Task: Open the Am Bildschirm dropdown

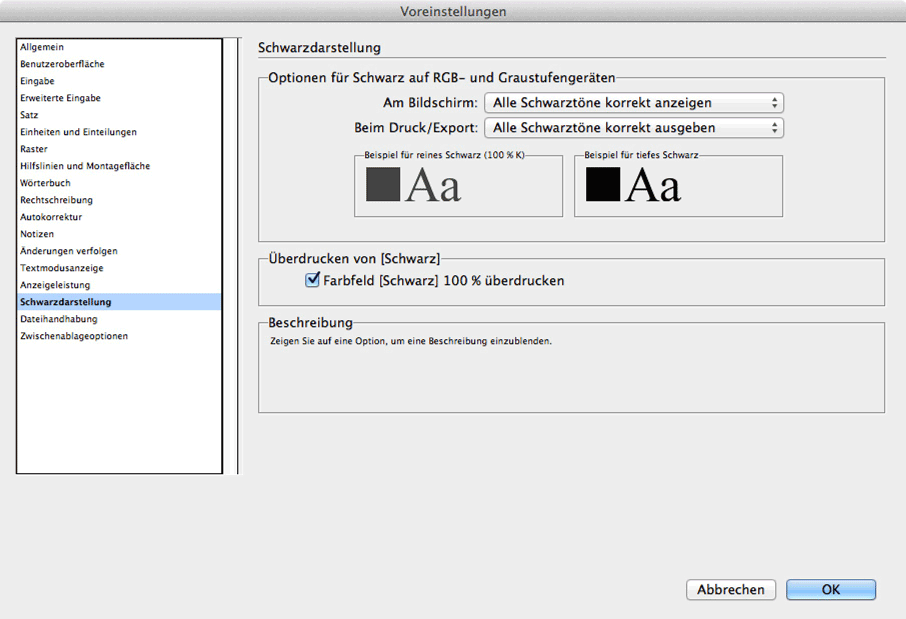Action: 634,103
